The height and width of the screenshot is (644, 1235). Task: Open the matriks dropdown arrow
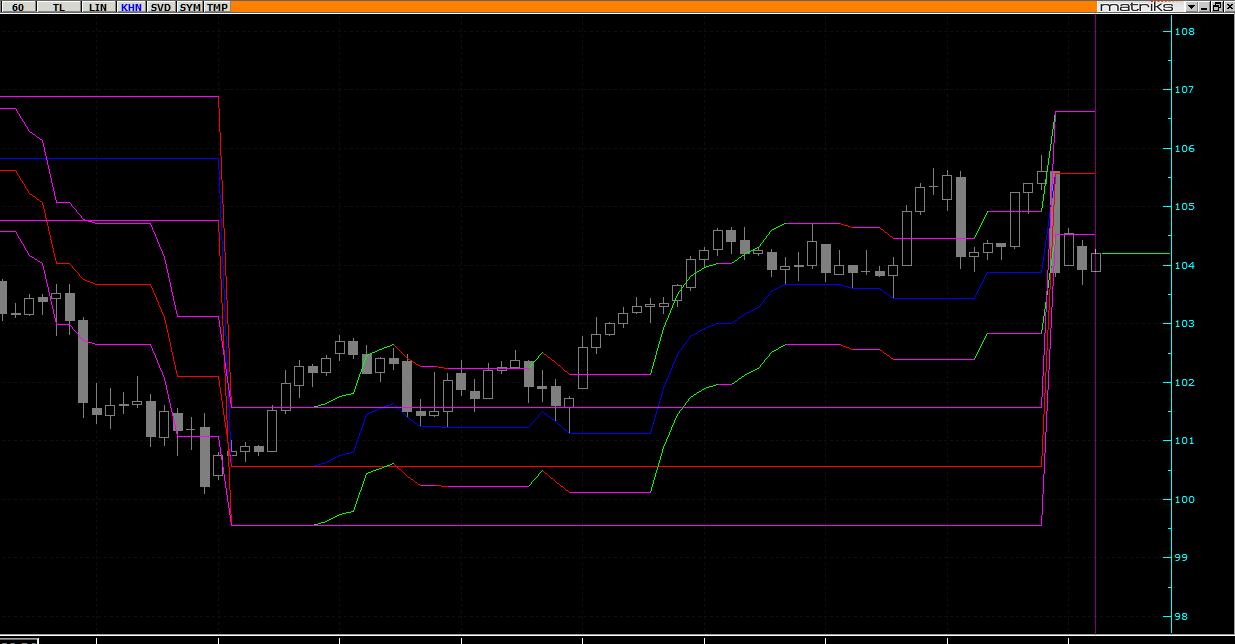point(1191,6)
